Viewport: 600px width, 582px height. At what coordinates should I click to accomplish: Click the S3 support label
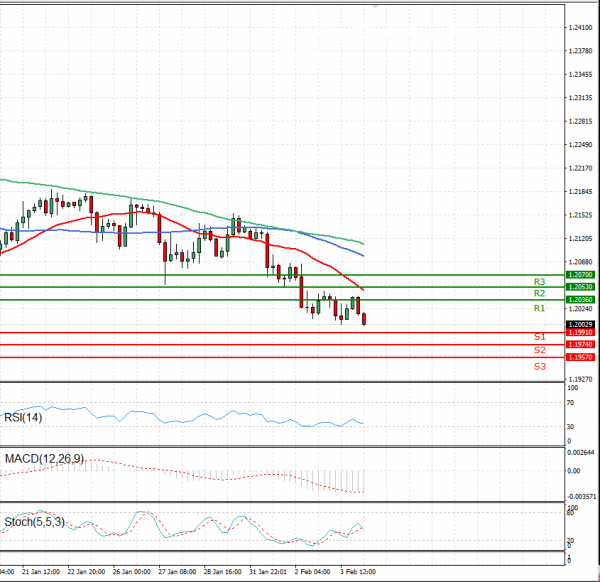(540, 367)
